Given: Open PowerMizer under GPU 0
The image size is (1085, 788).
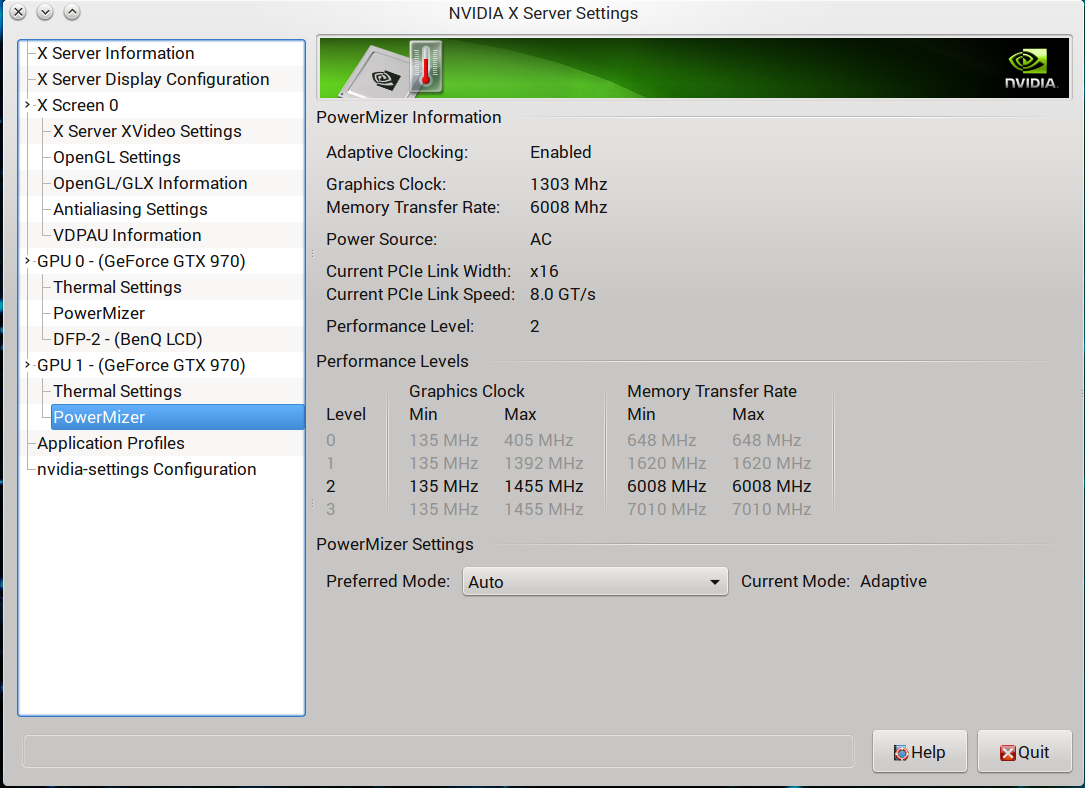Looking at the screenshot, I should pyautogui.click(x=99, y=313).
